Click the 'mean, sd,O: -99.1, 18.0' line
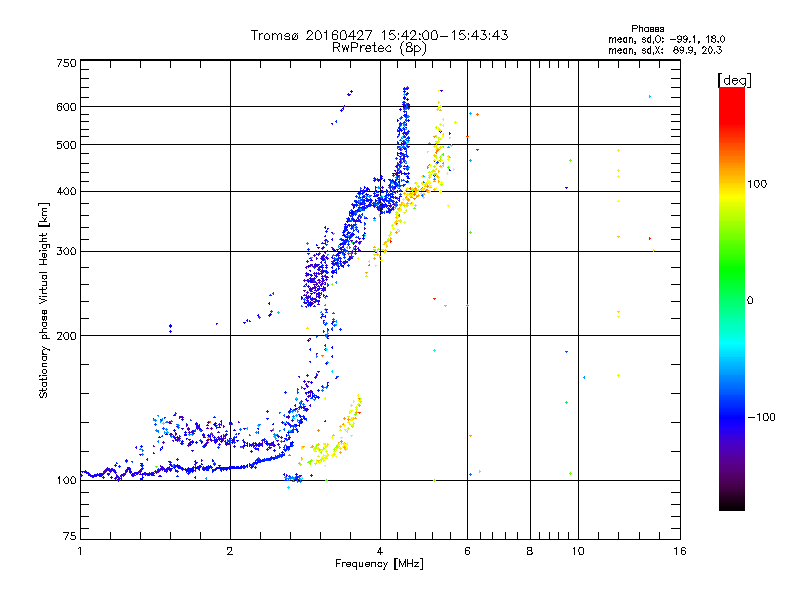Viewport: 800px width, 600px height. click(666, 39)
